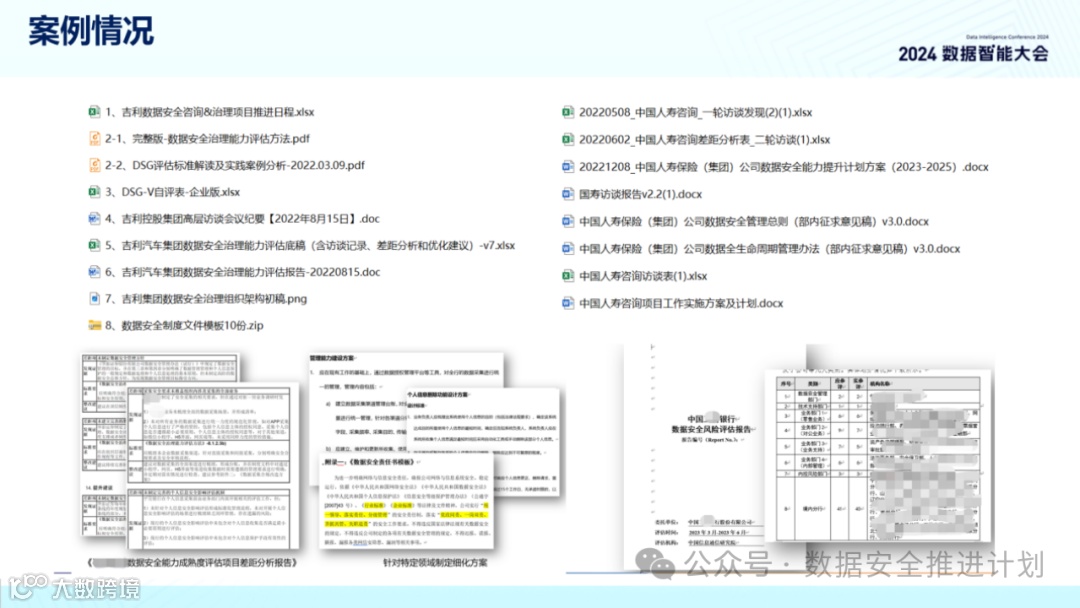Open file 4、吉利控股集团高层访谈会议纪要【2022年8月15日】.doc
1080x608 pixels.
coord(242,218)
